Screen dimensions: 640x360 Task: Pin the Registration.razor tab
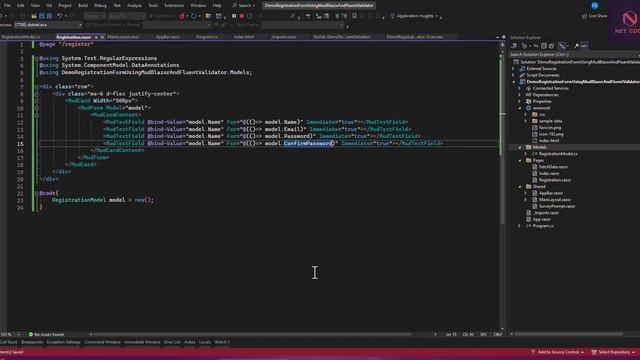click(x=96, y=37)
